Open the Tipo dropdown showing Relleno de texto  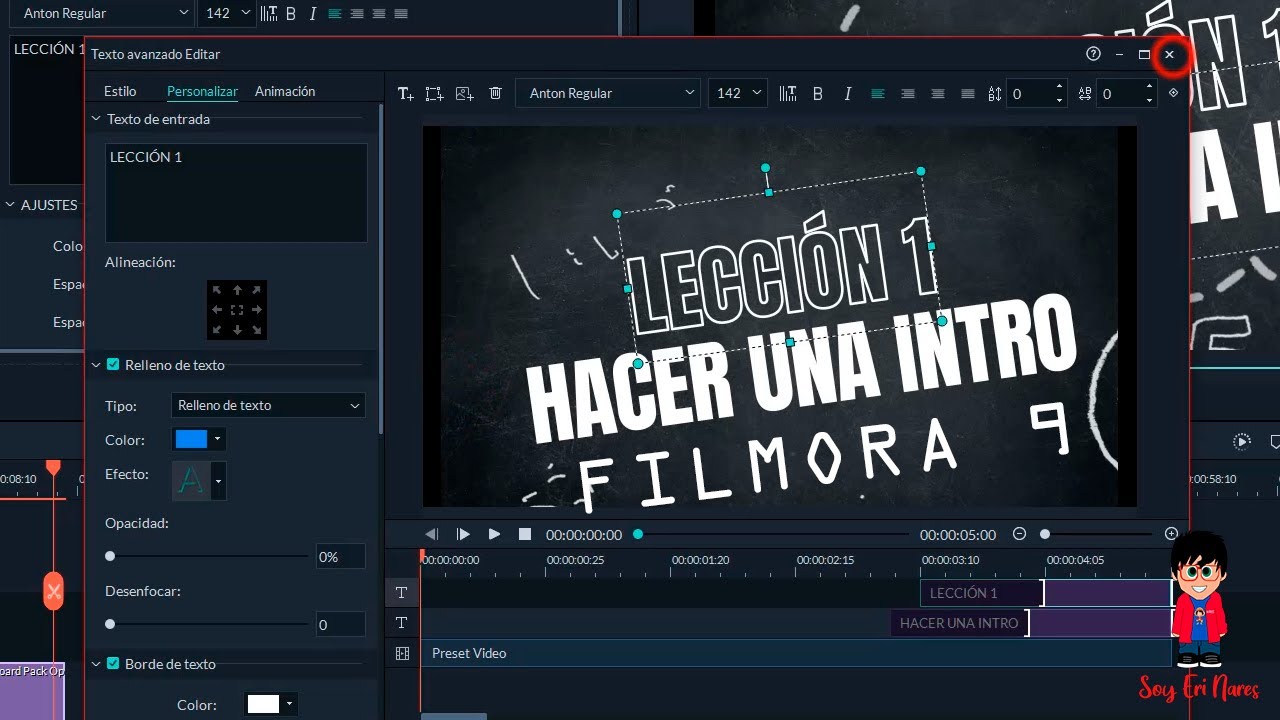[x=268, y=405]
